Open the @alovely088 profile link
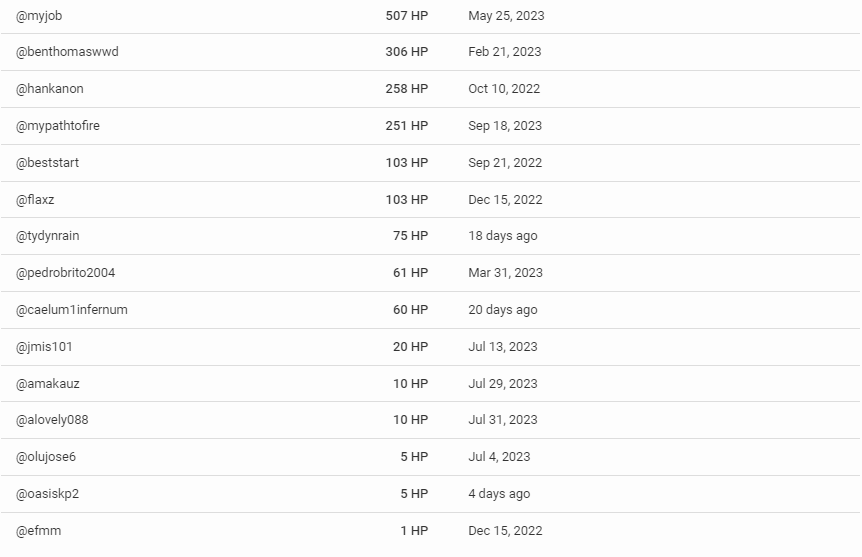Screen dimensions: 862x557 click(52, 420)
